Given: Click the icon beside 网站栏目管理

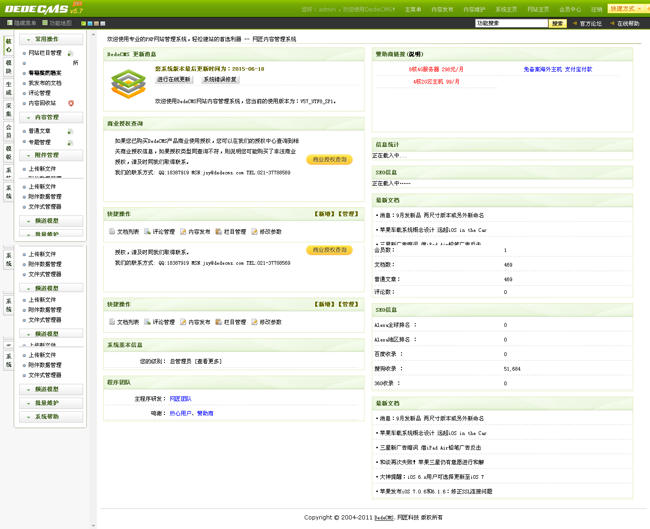Looking at the screenshot, I should pyautogui.click(x=70, y=53).
